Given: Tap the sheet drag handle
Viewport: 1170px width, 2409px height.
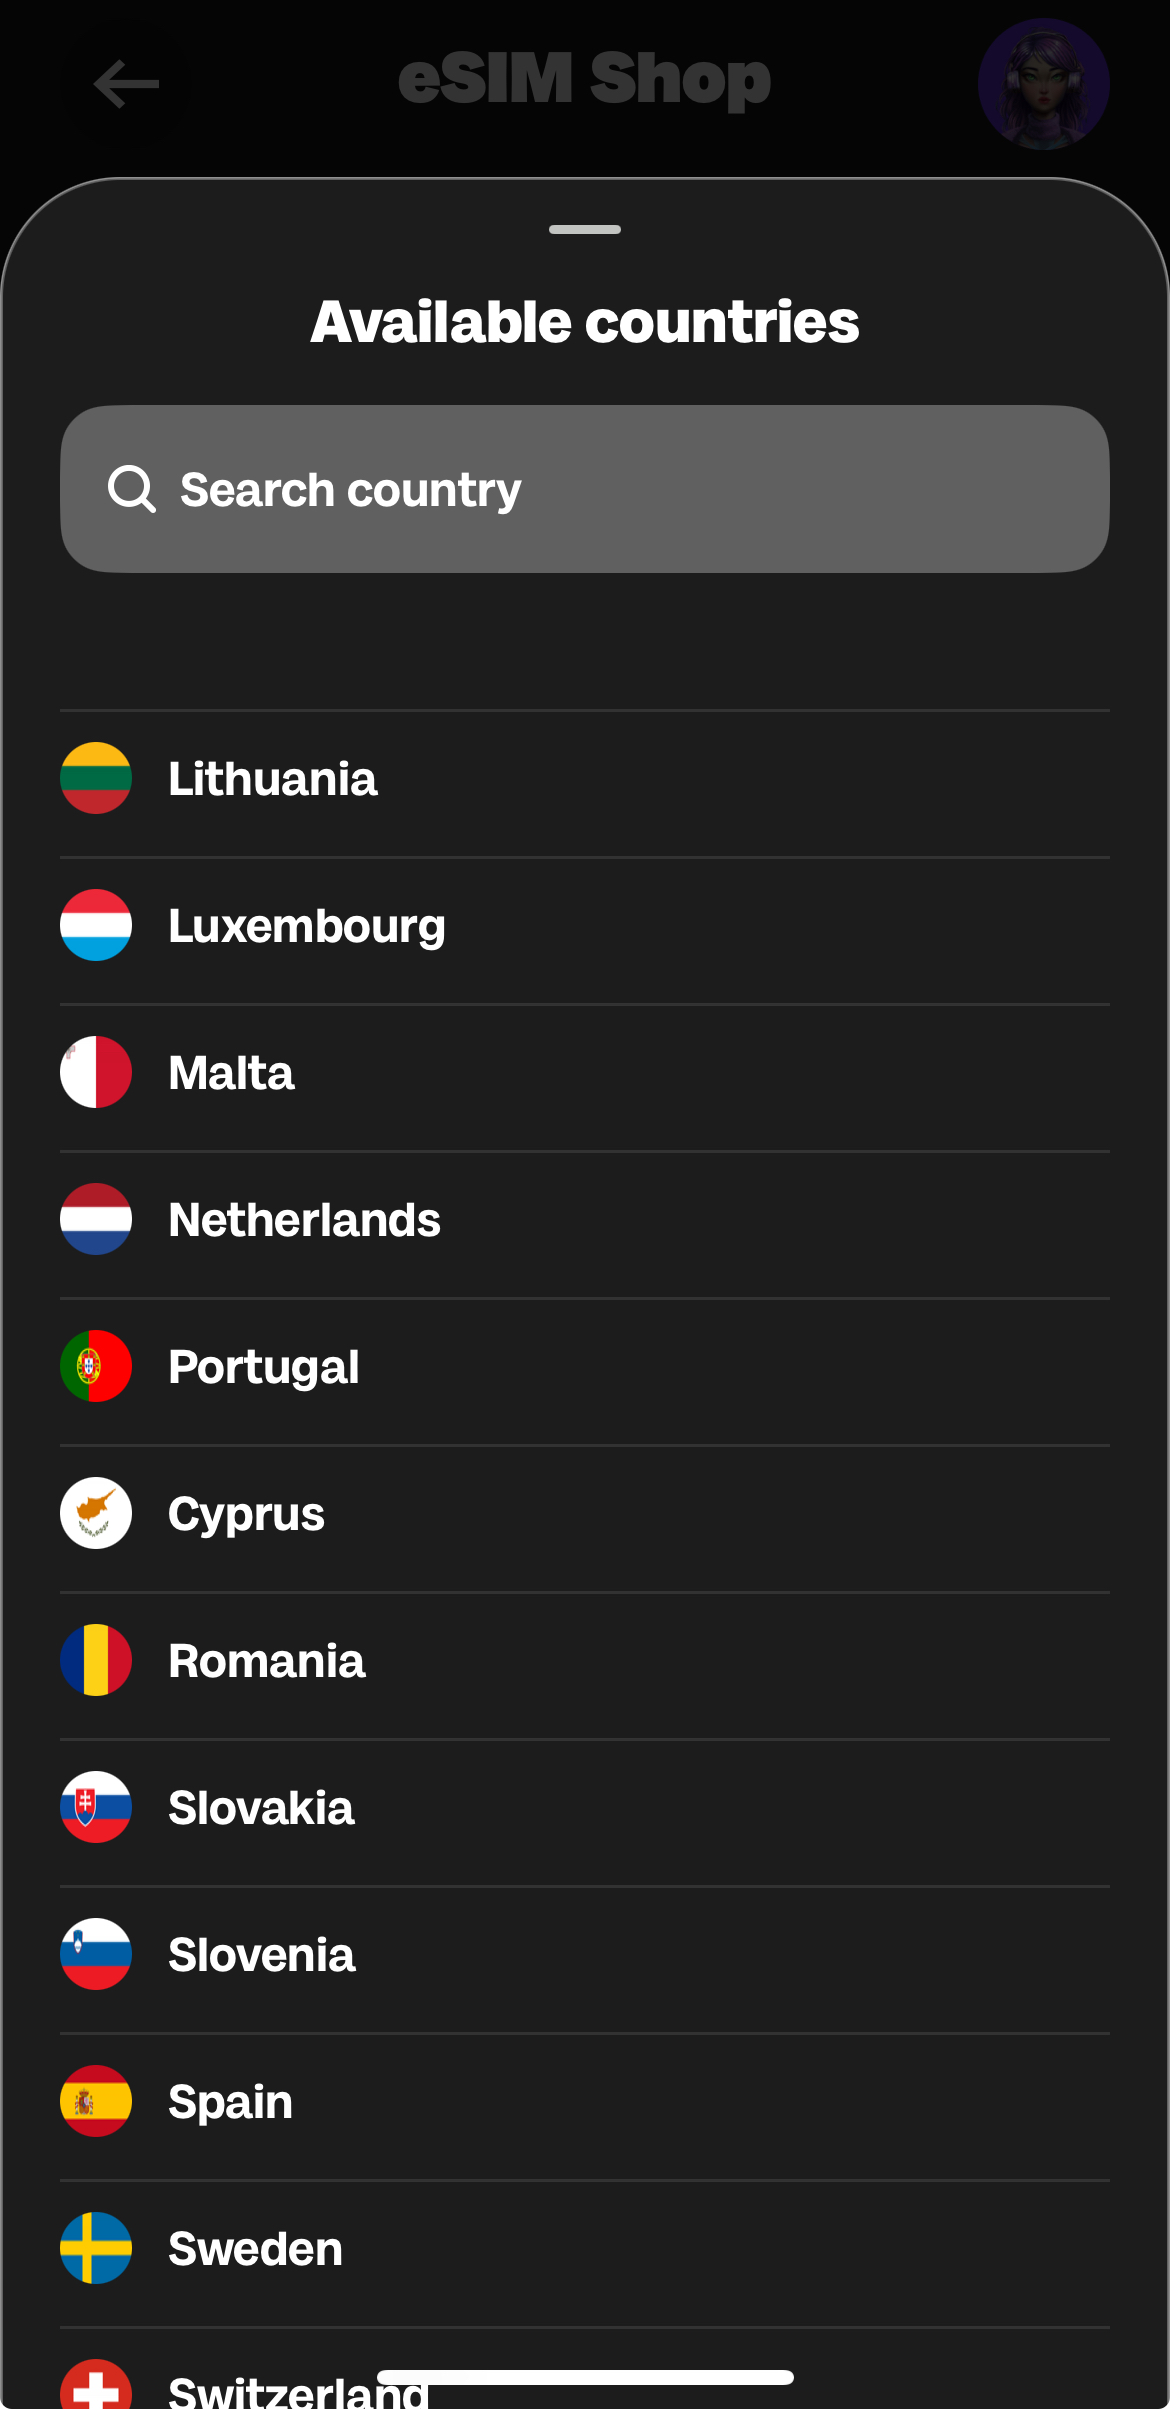Looking at the screenshot, I should pos(585,230).
